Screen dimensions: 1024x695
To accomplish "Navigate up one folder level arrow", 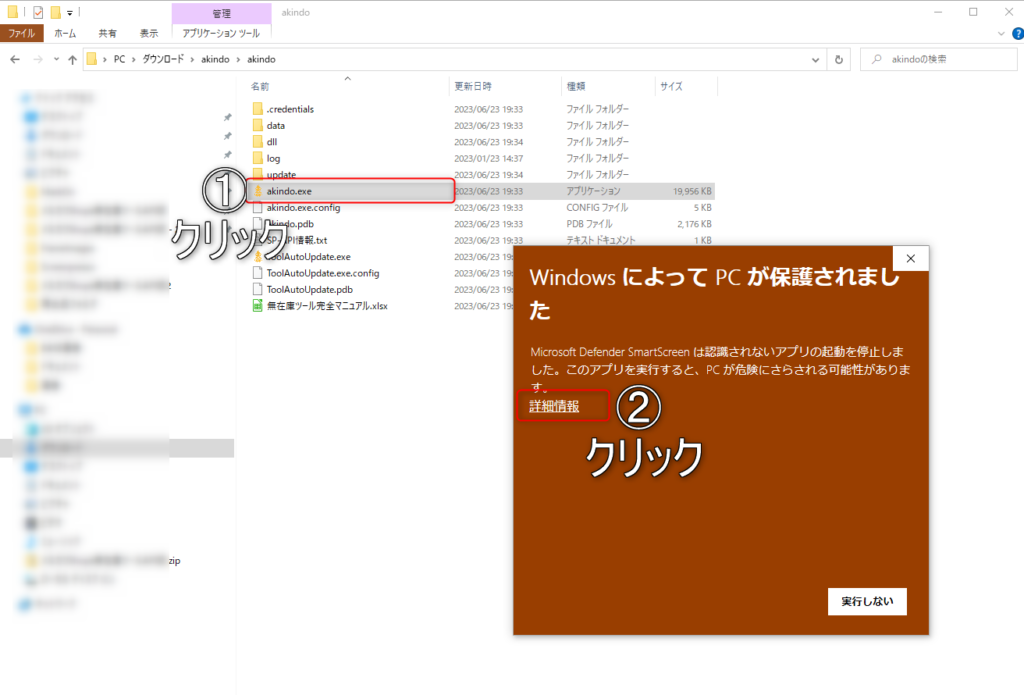I will 70,60.
